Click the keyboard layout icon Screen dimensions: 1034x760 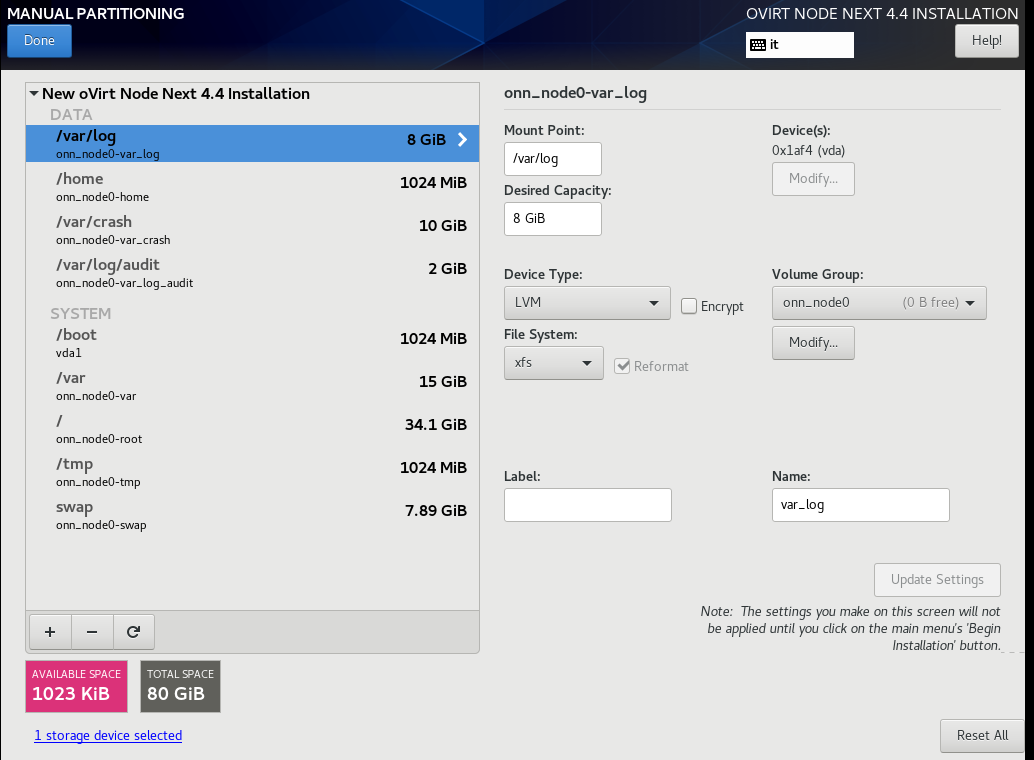(758, 45)
